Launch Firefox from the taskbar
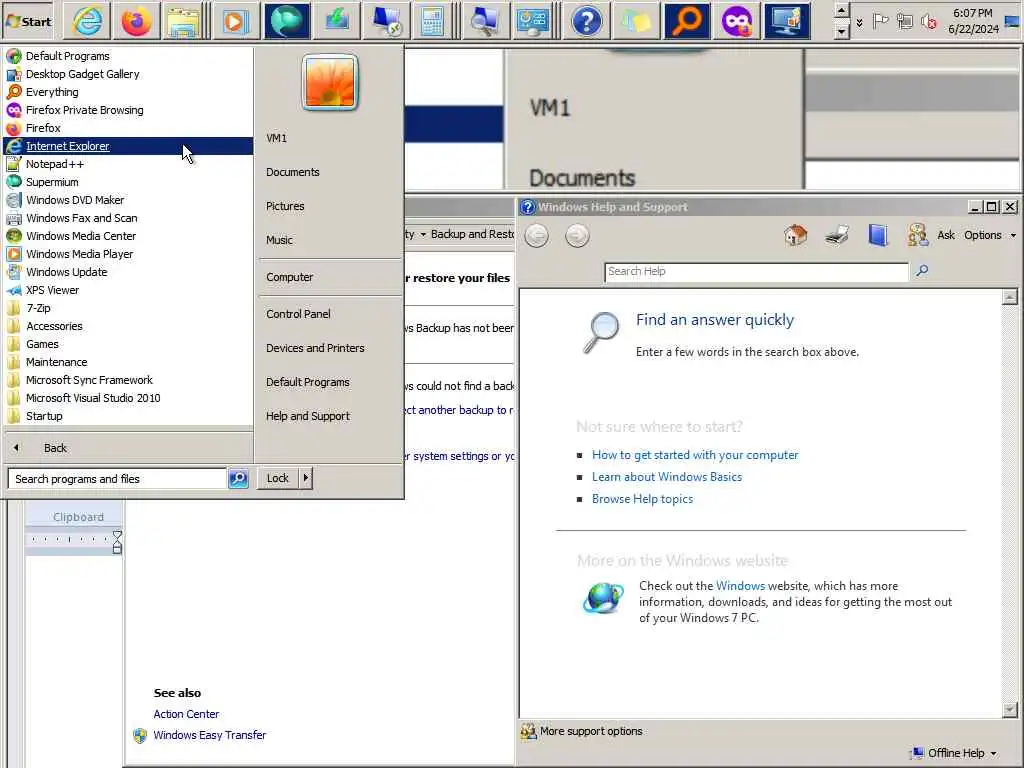The image size is (1024, 768). [x=136, y=21]
